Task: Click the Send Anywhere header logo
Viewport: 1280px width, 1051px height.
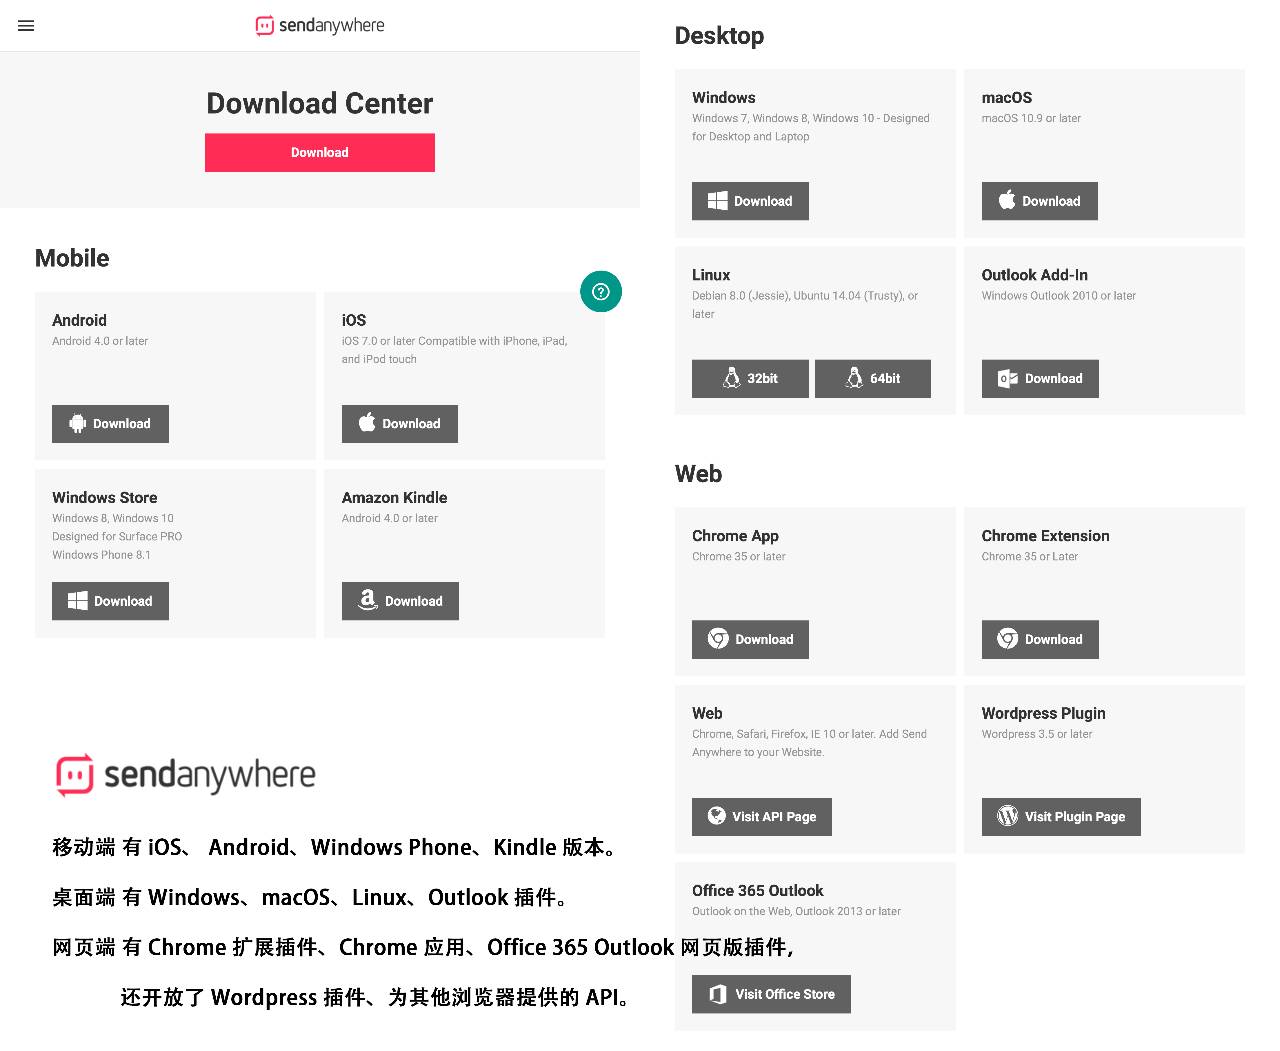Action: coord(320,25)
